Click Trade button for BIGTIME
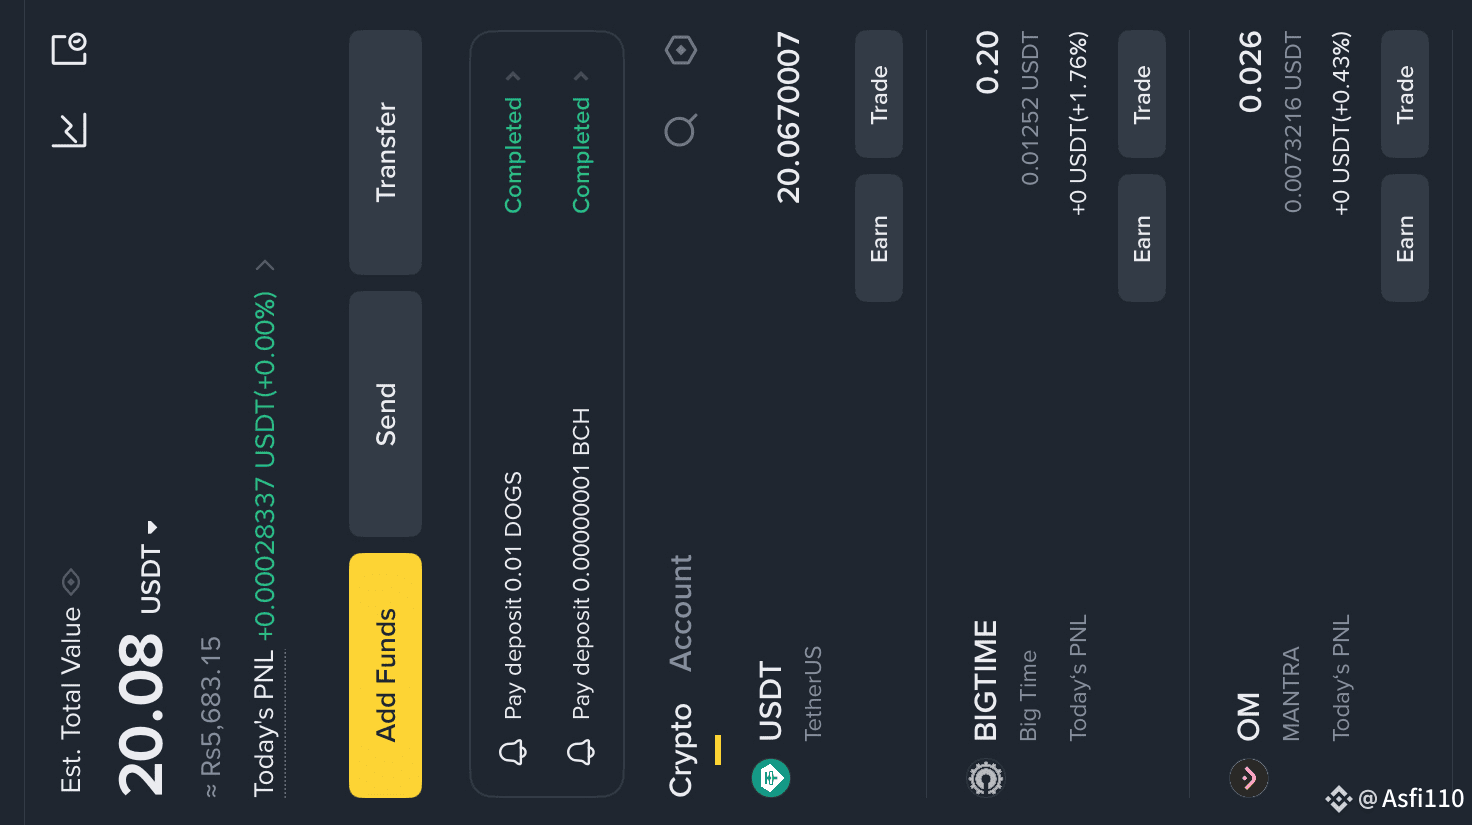1472x825 pixels. click(x=1142, y=94)
